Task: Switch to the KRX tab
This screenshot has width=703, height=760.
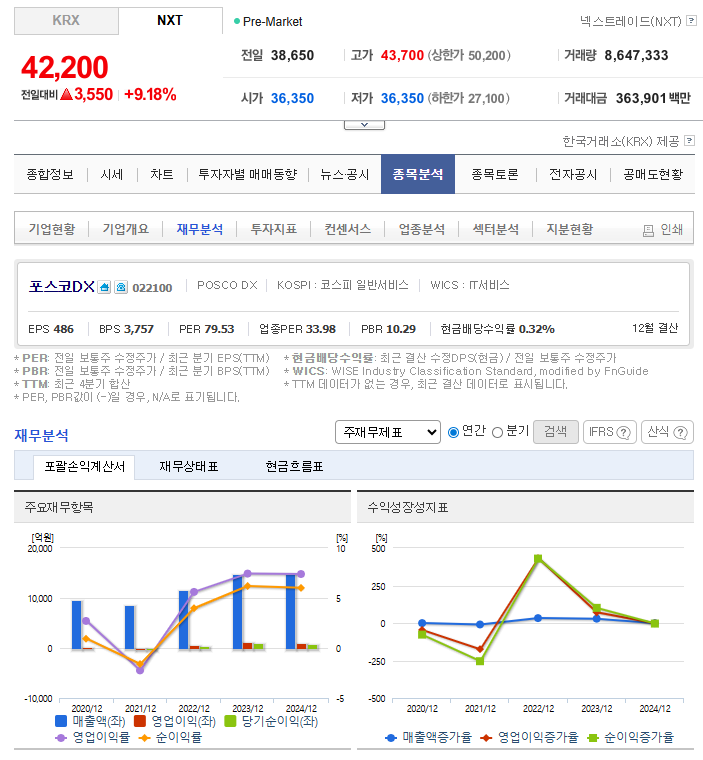Action: coord(66,21)
